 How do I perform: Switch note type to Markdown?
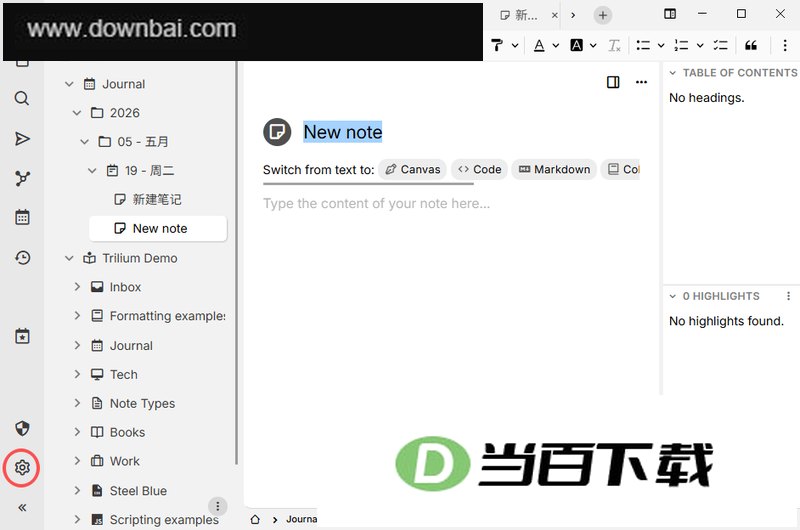[554, 169]
